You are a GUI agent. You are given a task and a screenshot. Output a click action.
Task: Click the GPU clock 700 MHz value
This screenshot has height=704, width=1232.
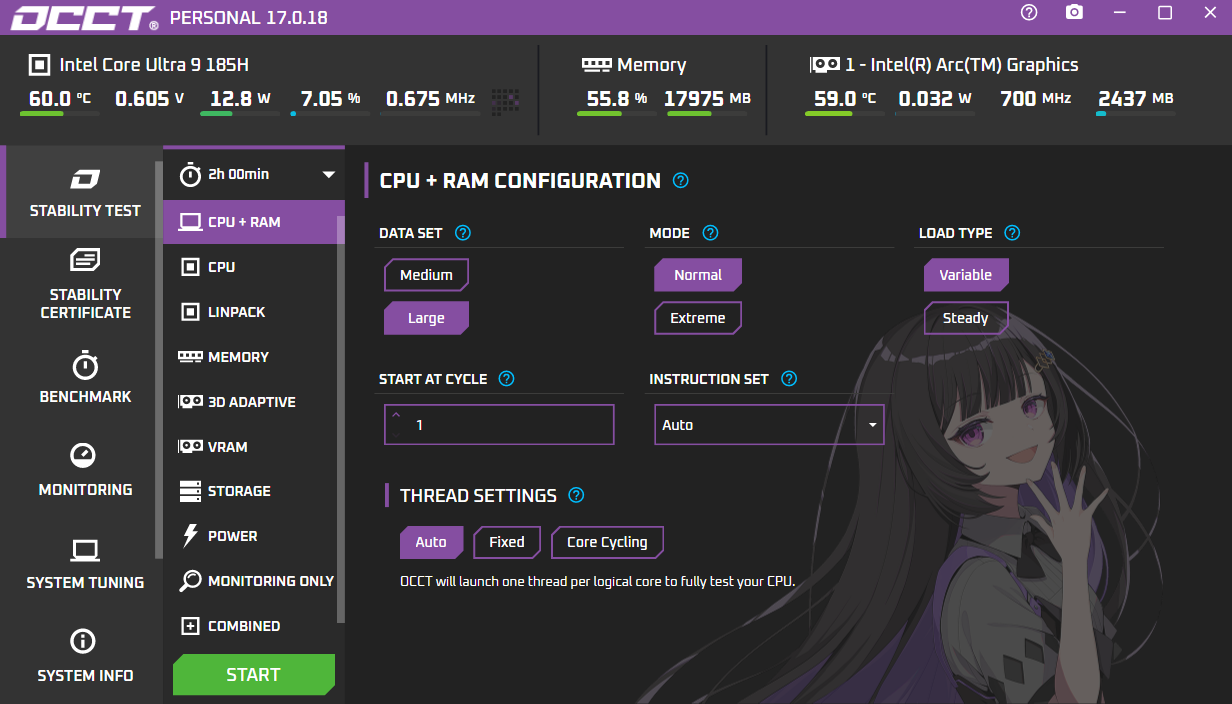point(1036,98)
